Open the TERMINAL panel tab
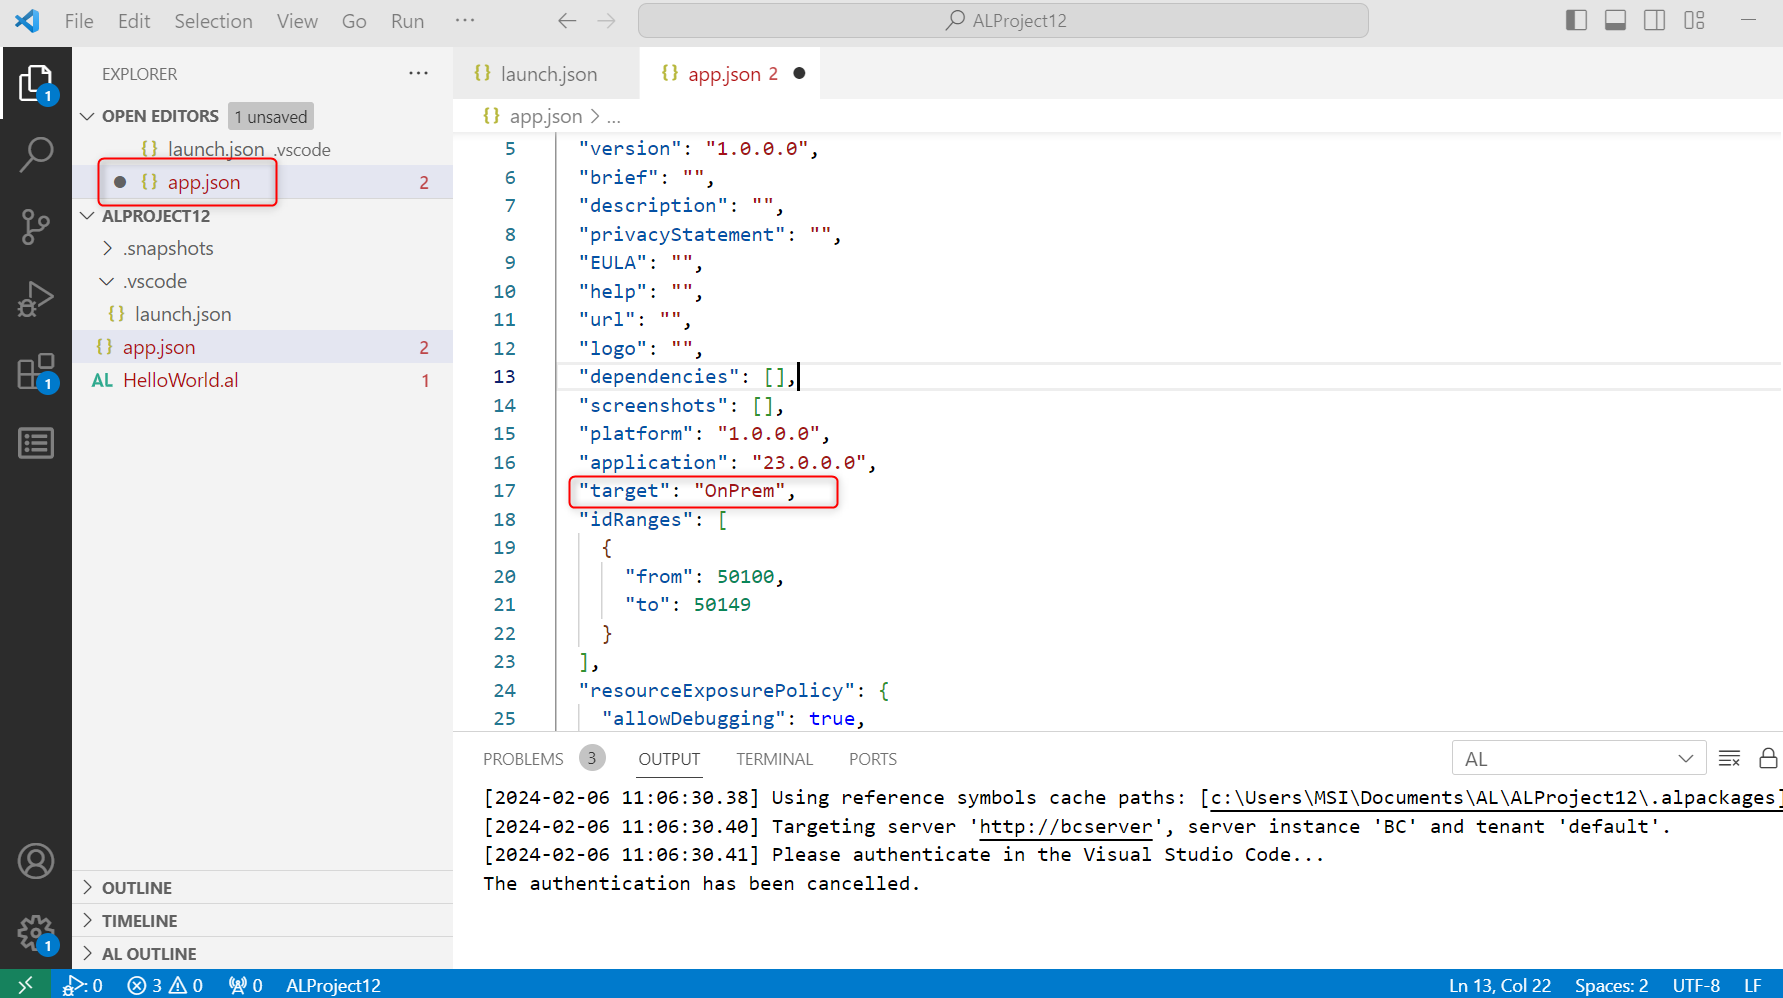The height and width of the screenshot is (998, 1783). (x=774, y=759)
